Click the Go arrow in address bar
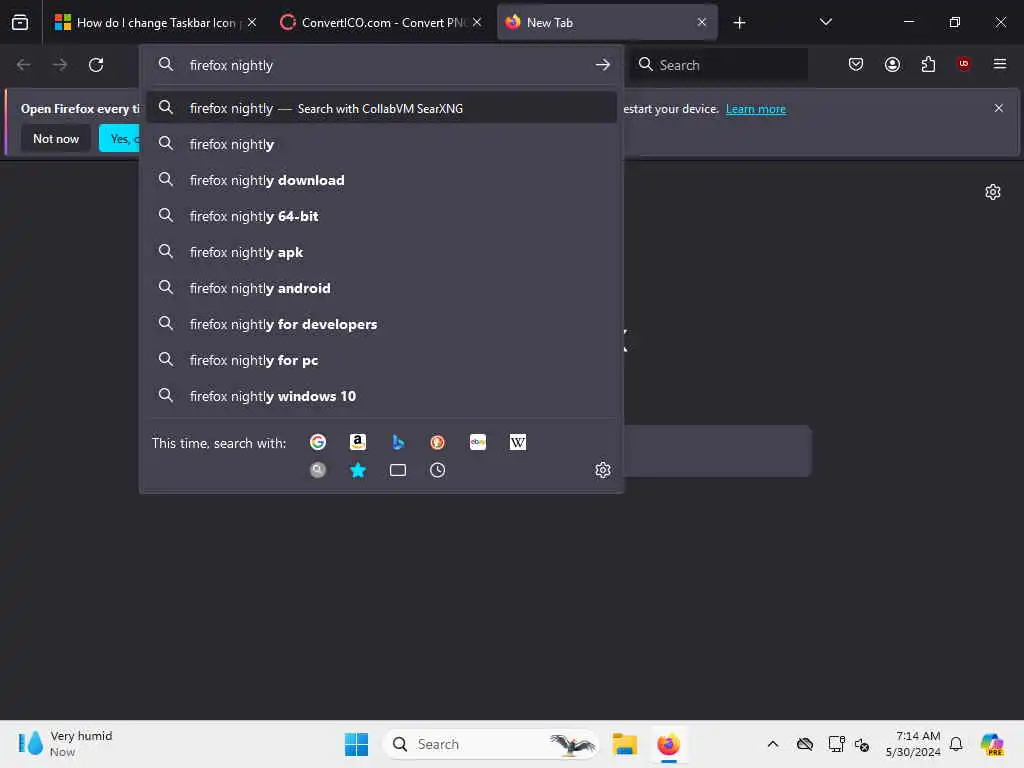Screen dimensions: 1024x768 pos(603,65)
